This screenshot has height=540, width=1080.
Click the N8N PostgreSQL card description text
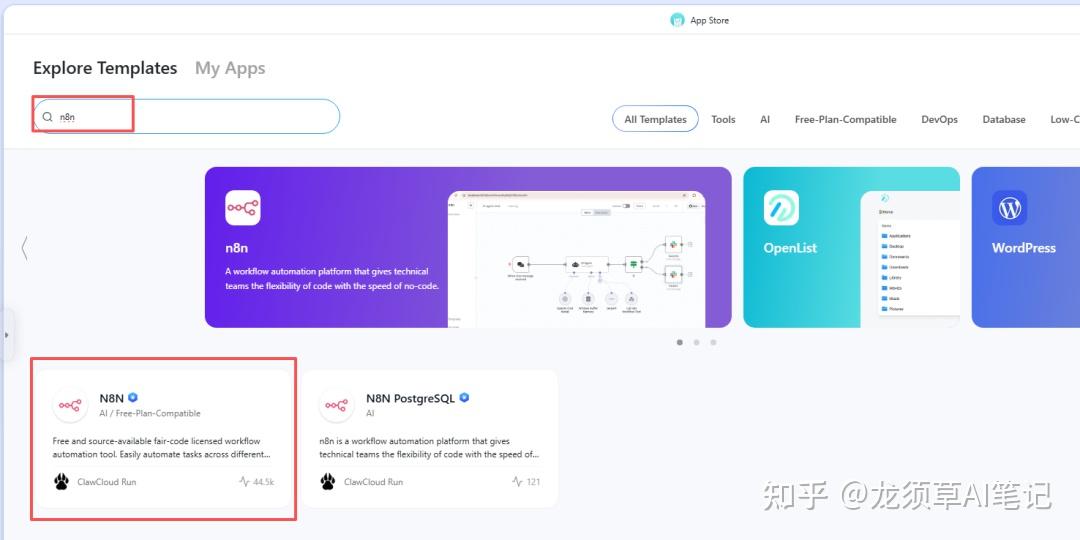(428, 448)
